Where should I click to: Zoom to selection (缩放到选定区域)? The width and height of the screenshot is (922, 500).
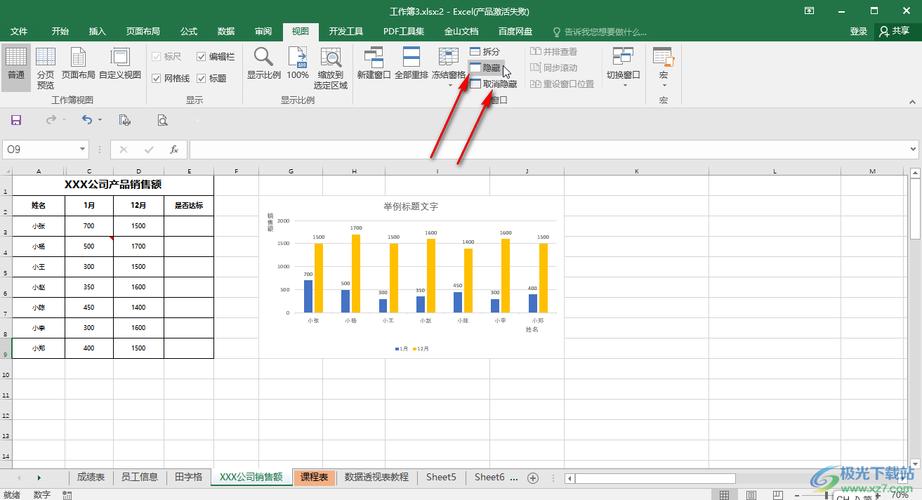pos(330,68)
